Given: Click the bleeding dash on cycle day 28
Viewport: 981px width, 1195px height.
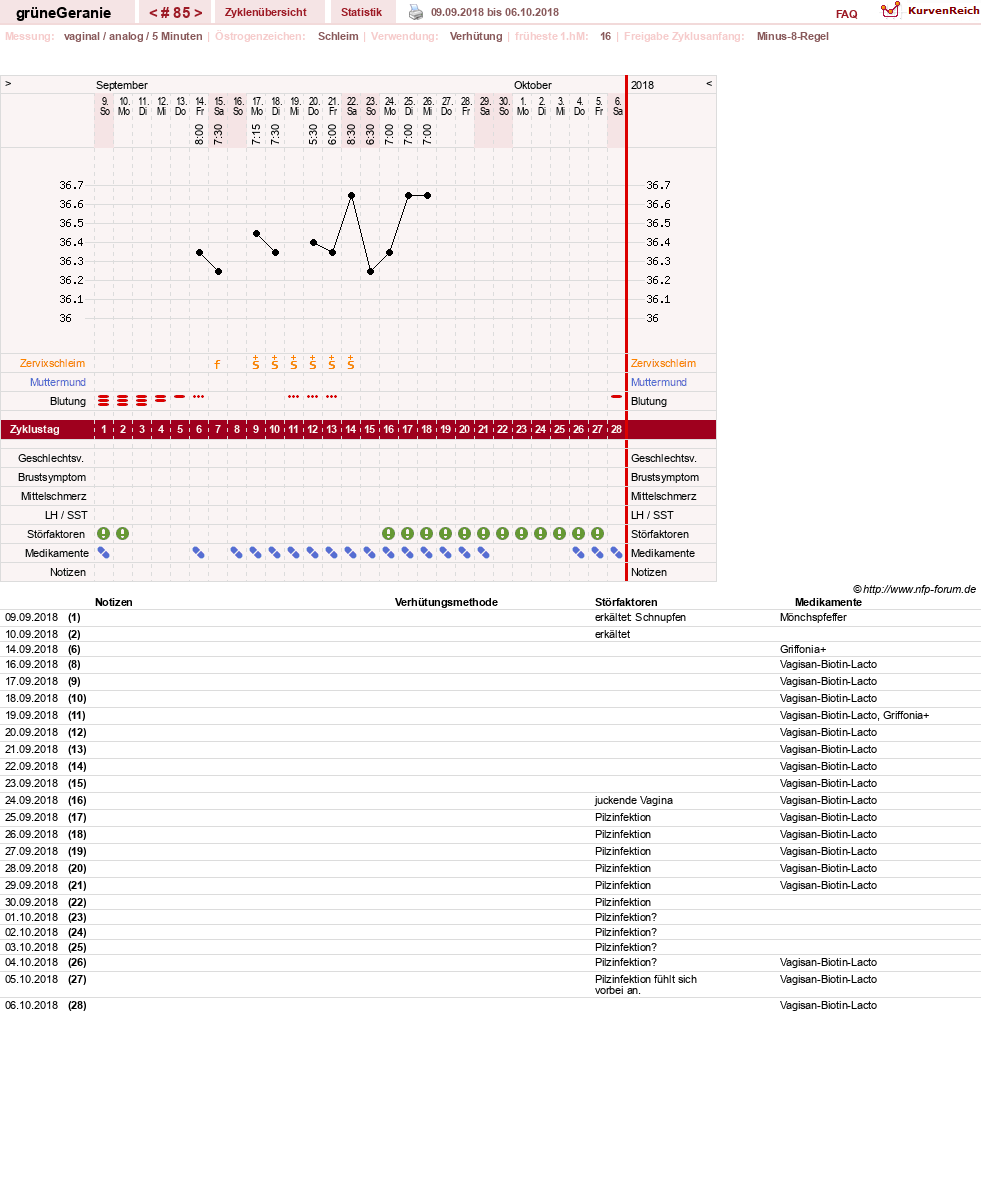Looking at the screenshot, I should [617, 396].
